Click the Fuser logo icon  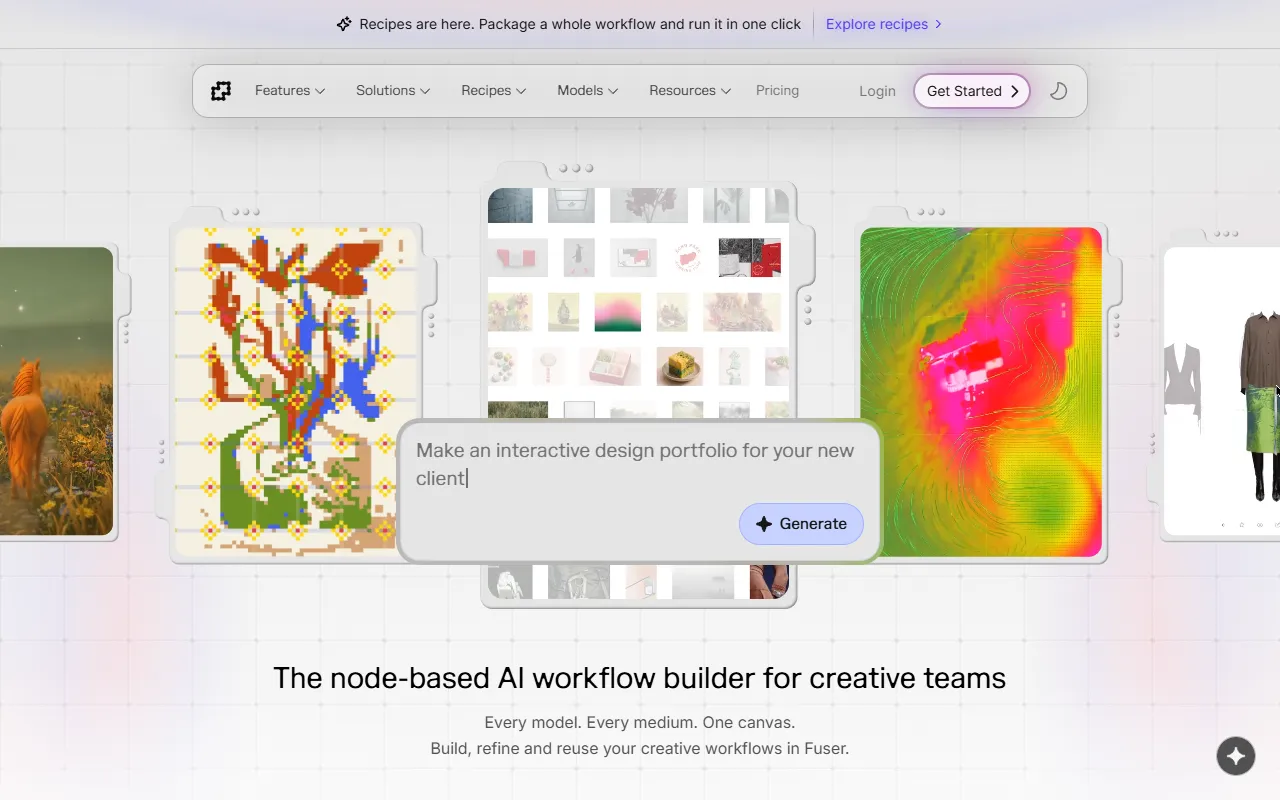pyautogui.click(x=221, y=91)
